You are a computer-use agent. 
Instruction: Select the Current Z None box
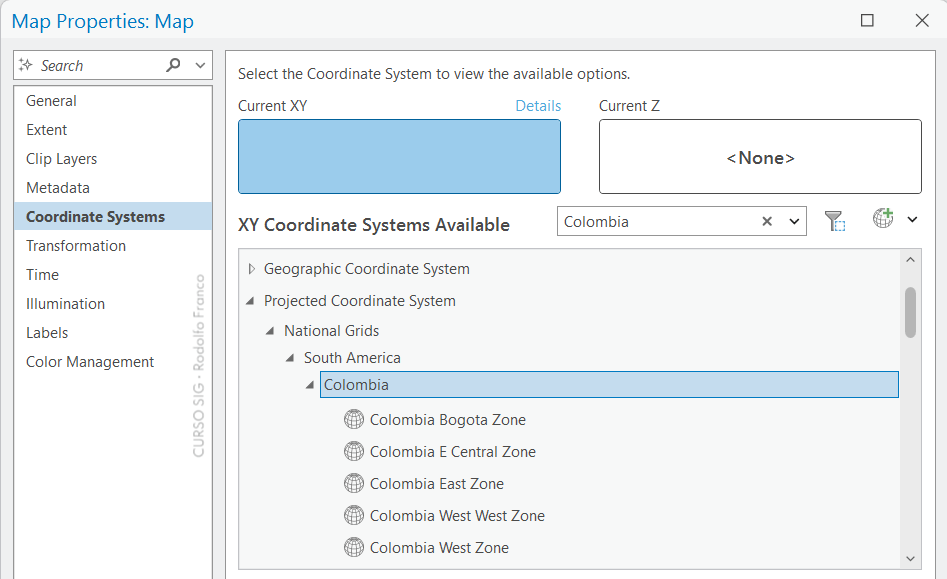pos(760,157)
